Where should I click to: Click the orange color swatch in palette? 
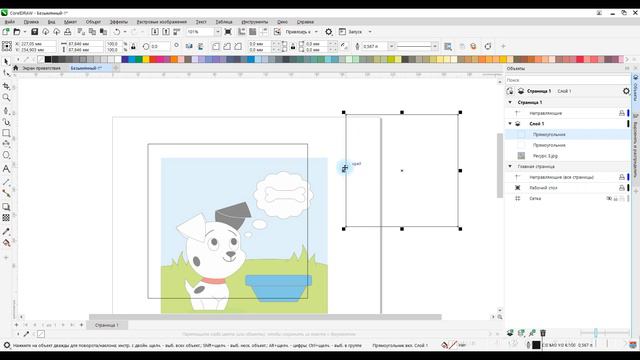point(174,59)
